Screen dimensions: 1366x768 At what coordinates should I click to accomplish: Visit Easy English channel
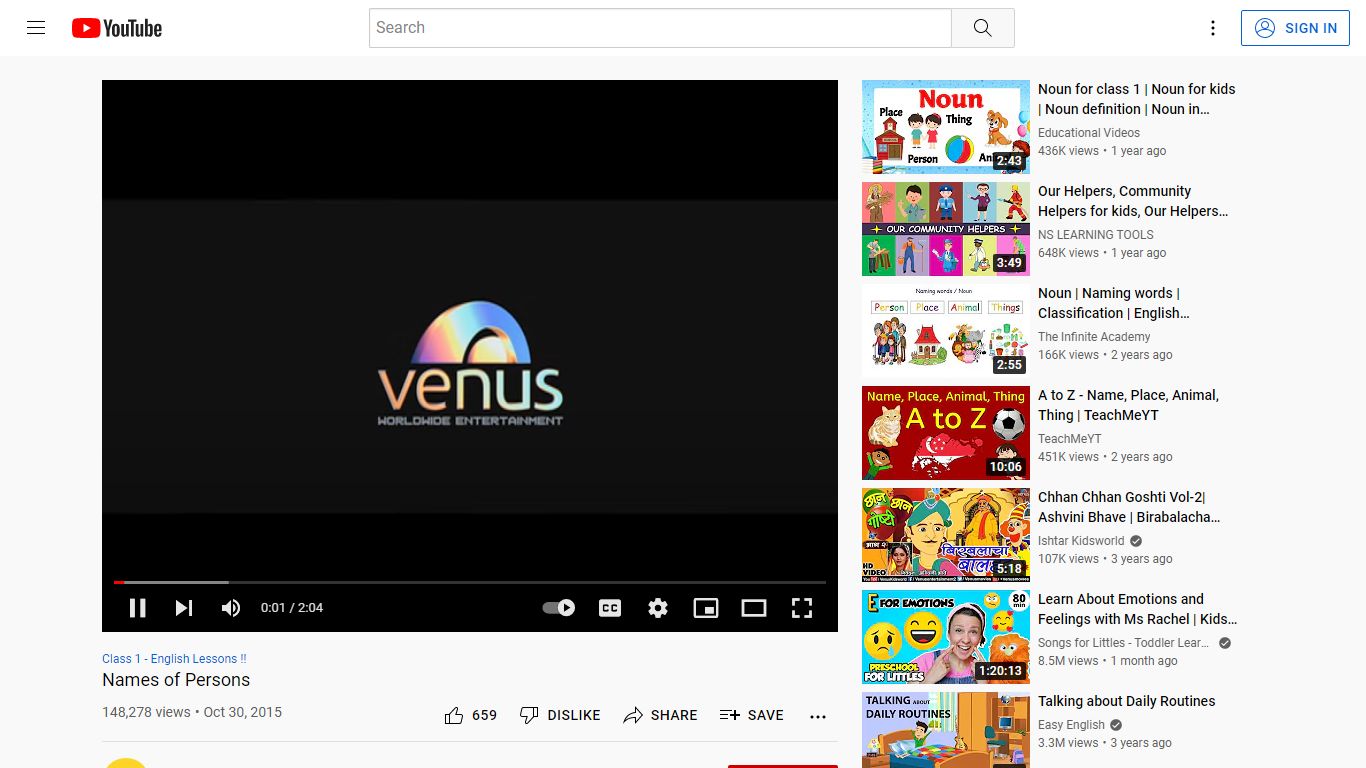pyautogui.click(x=1072, y=724)
